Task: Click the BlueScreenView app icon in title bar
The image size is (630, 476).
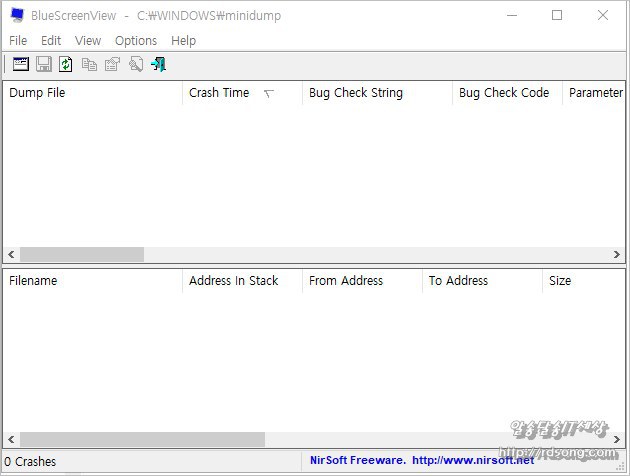Action: (x=17, y=15)
